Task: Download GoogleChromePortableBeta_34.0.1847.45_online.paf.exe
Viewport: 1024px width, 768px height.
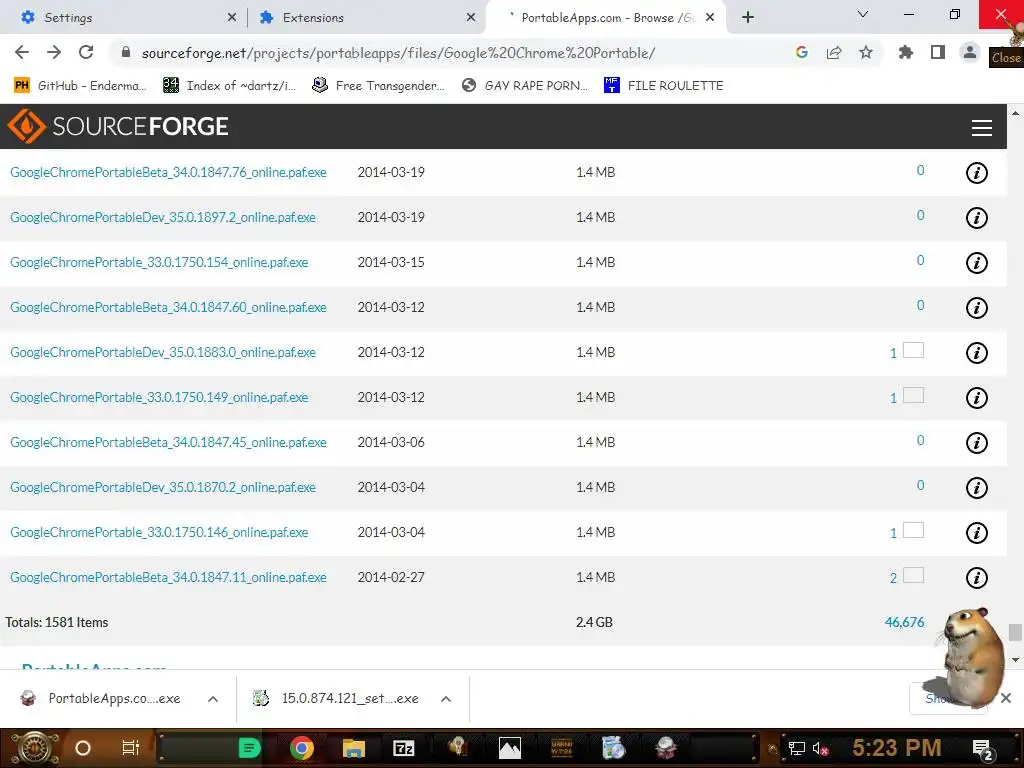Action: click(168, 443)
